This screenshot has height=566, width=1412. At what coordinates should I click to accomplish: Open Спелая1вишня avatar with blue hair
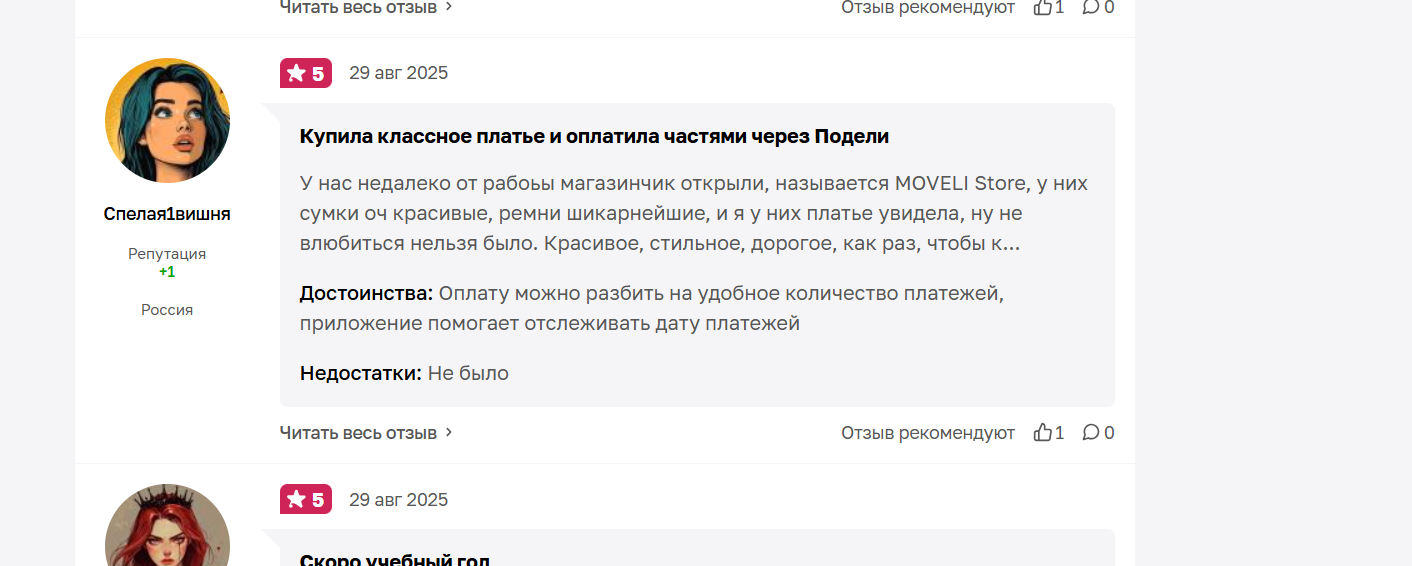pyautogui.click(x=167, y=120)
